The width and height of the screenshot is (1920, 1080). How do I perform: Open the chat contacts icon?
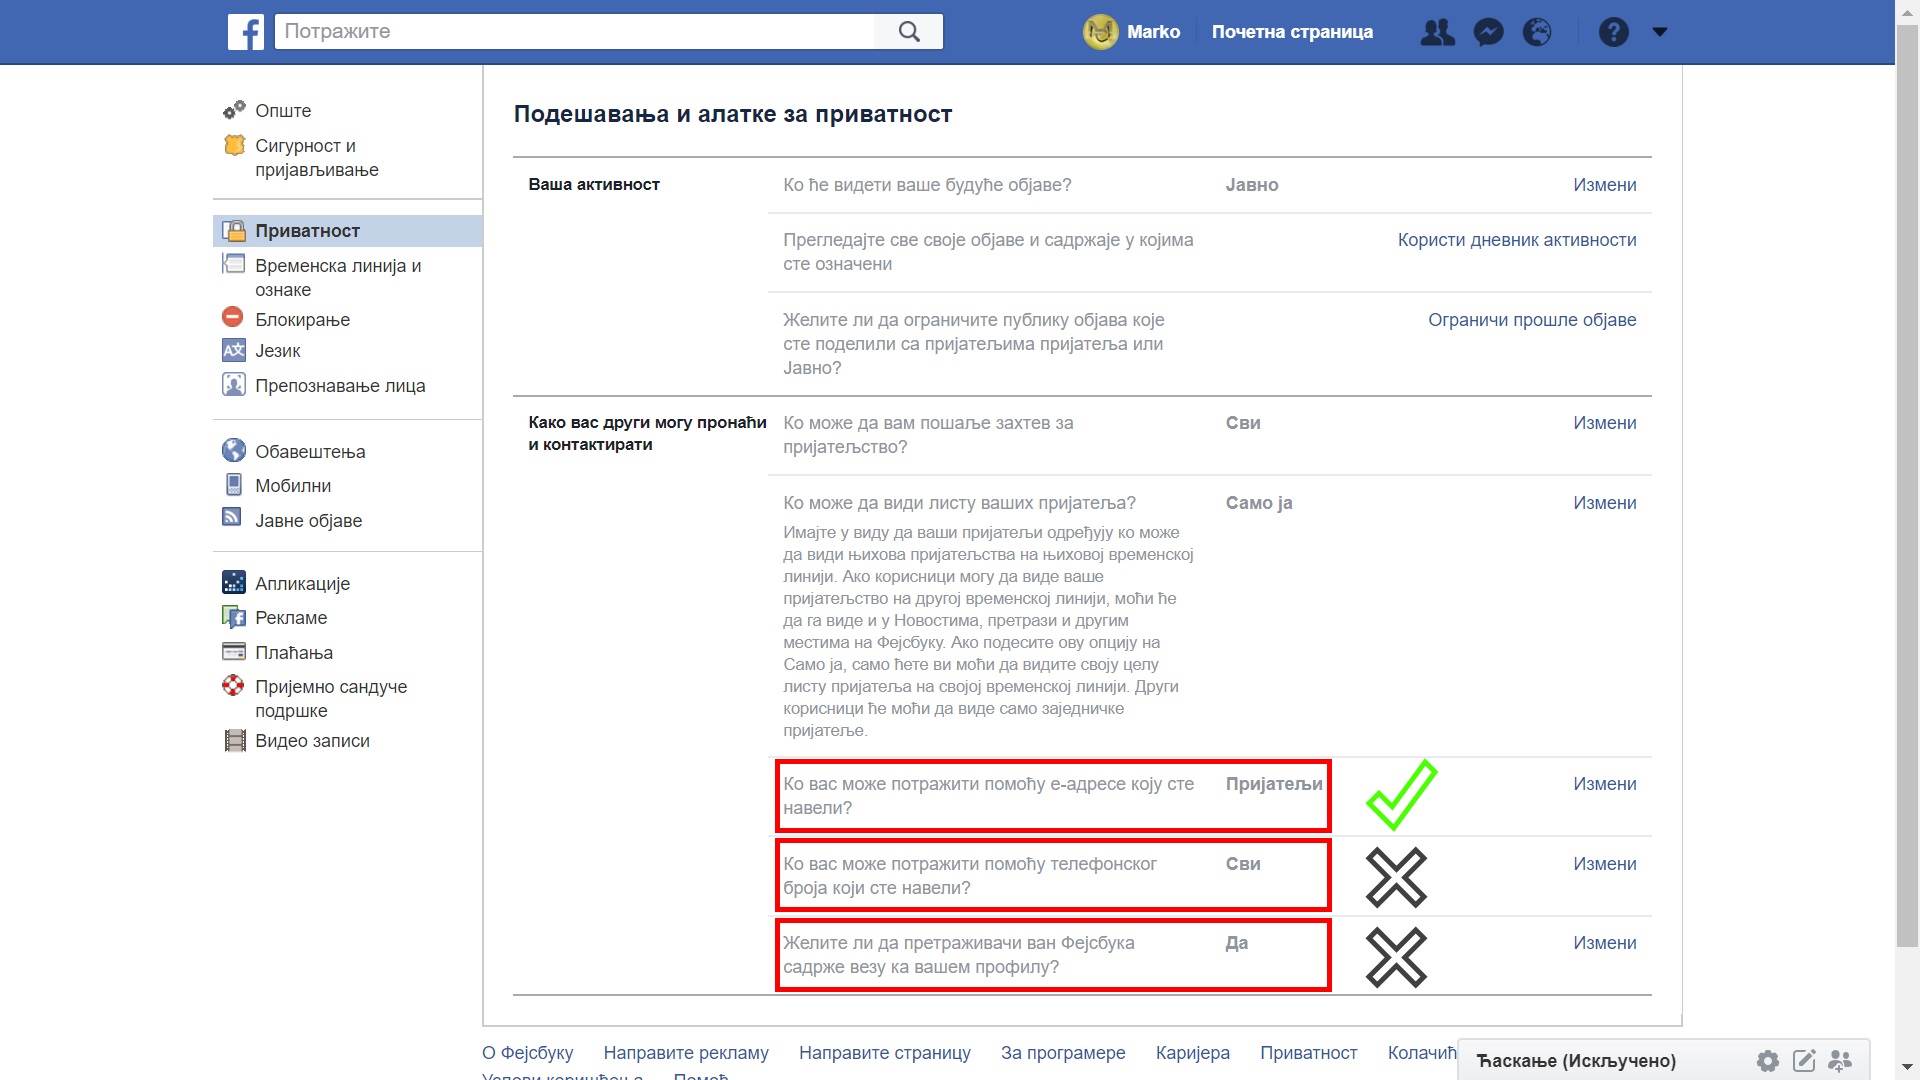click(x=1839, y=1061)
